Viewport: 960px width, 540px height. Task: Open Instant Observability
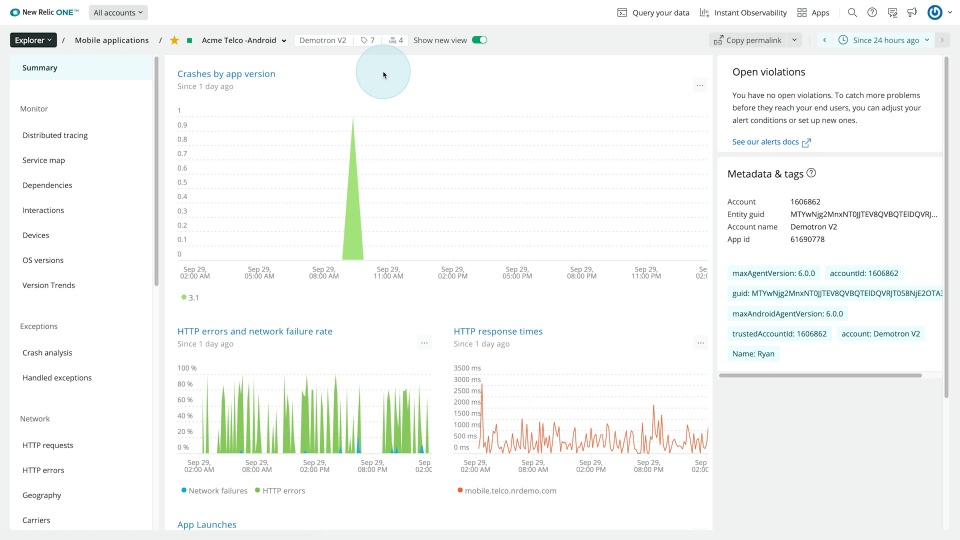(x=743, y=12)
